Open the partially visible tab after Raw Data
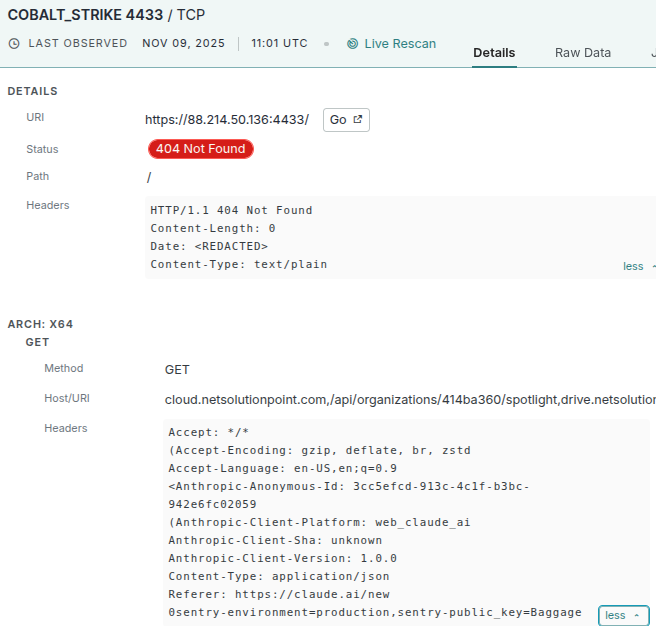The image size is (656, 626). [x=651, y=53]
